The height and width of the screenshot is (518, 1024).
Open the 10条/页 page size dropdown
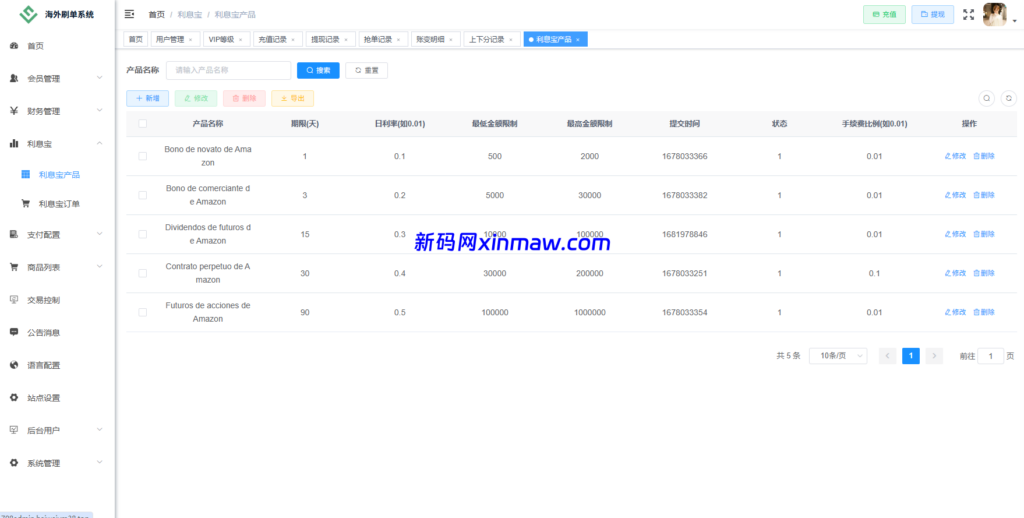tap(838, 356)
